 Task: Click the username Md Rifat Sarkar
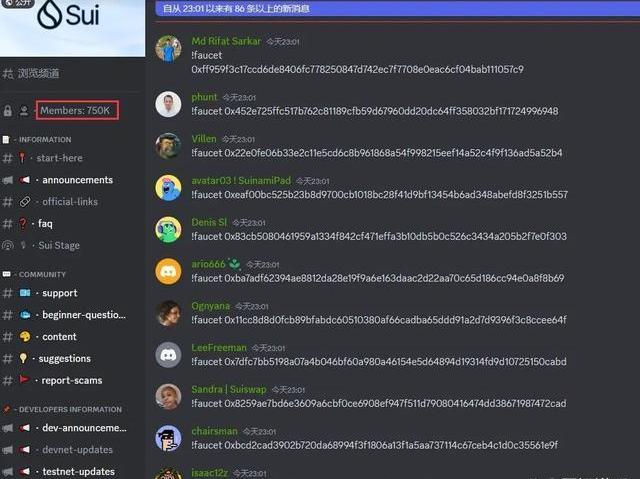click(226, 41)
